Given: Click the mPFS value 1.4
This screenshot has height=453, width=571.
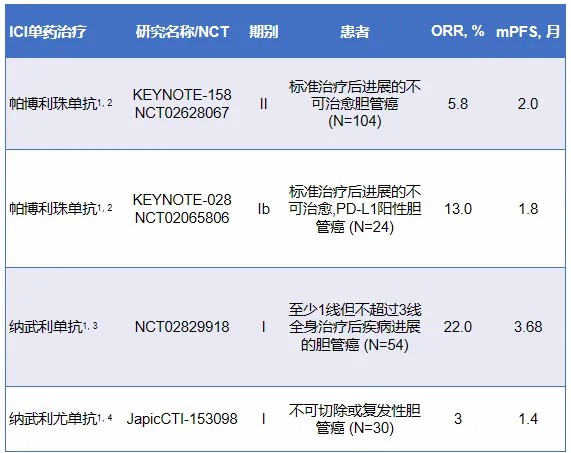Looking at the screenshot, I should pyautogui.click(x=528, y=419).
